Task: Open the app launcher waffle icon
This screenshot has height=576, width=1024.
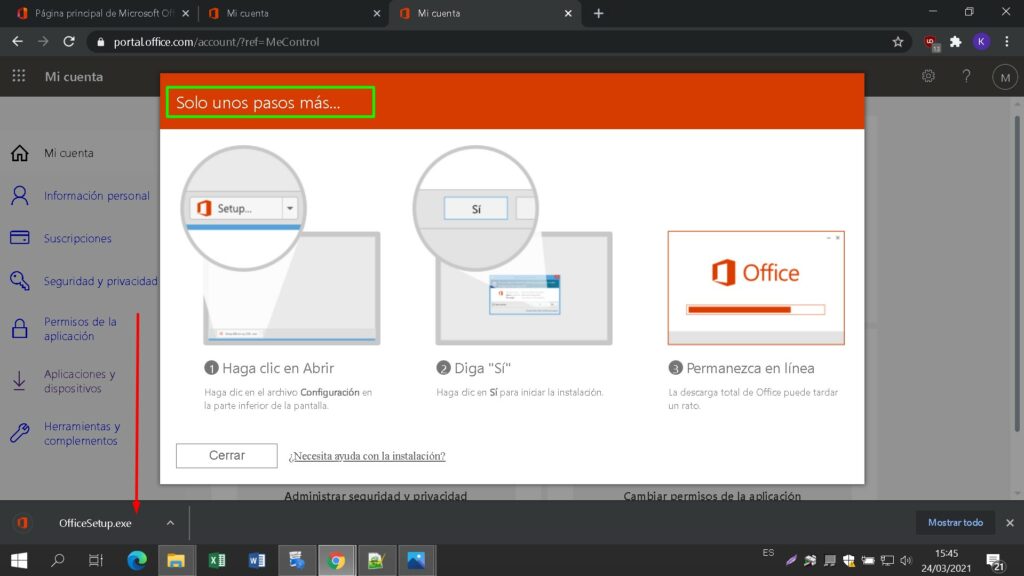Action: (x=18, y=76)
